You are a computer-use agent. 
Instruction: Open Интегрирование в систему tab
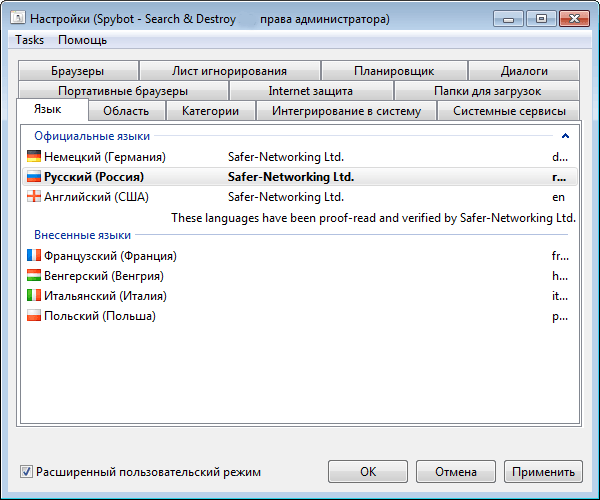[346, 111]
